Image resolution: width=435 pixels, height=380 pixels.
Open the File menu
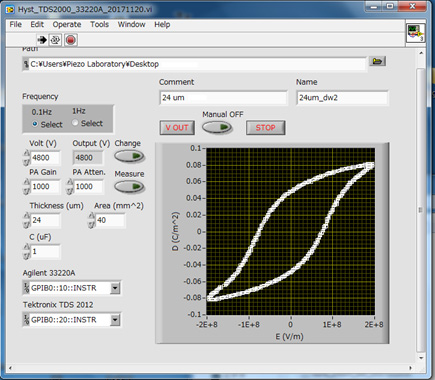tap(15, 25)
